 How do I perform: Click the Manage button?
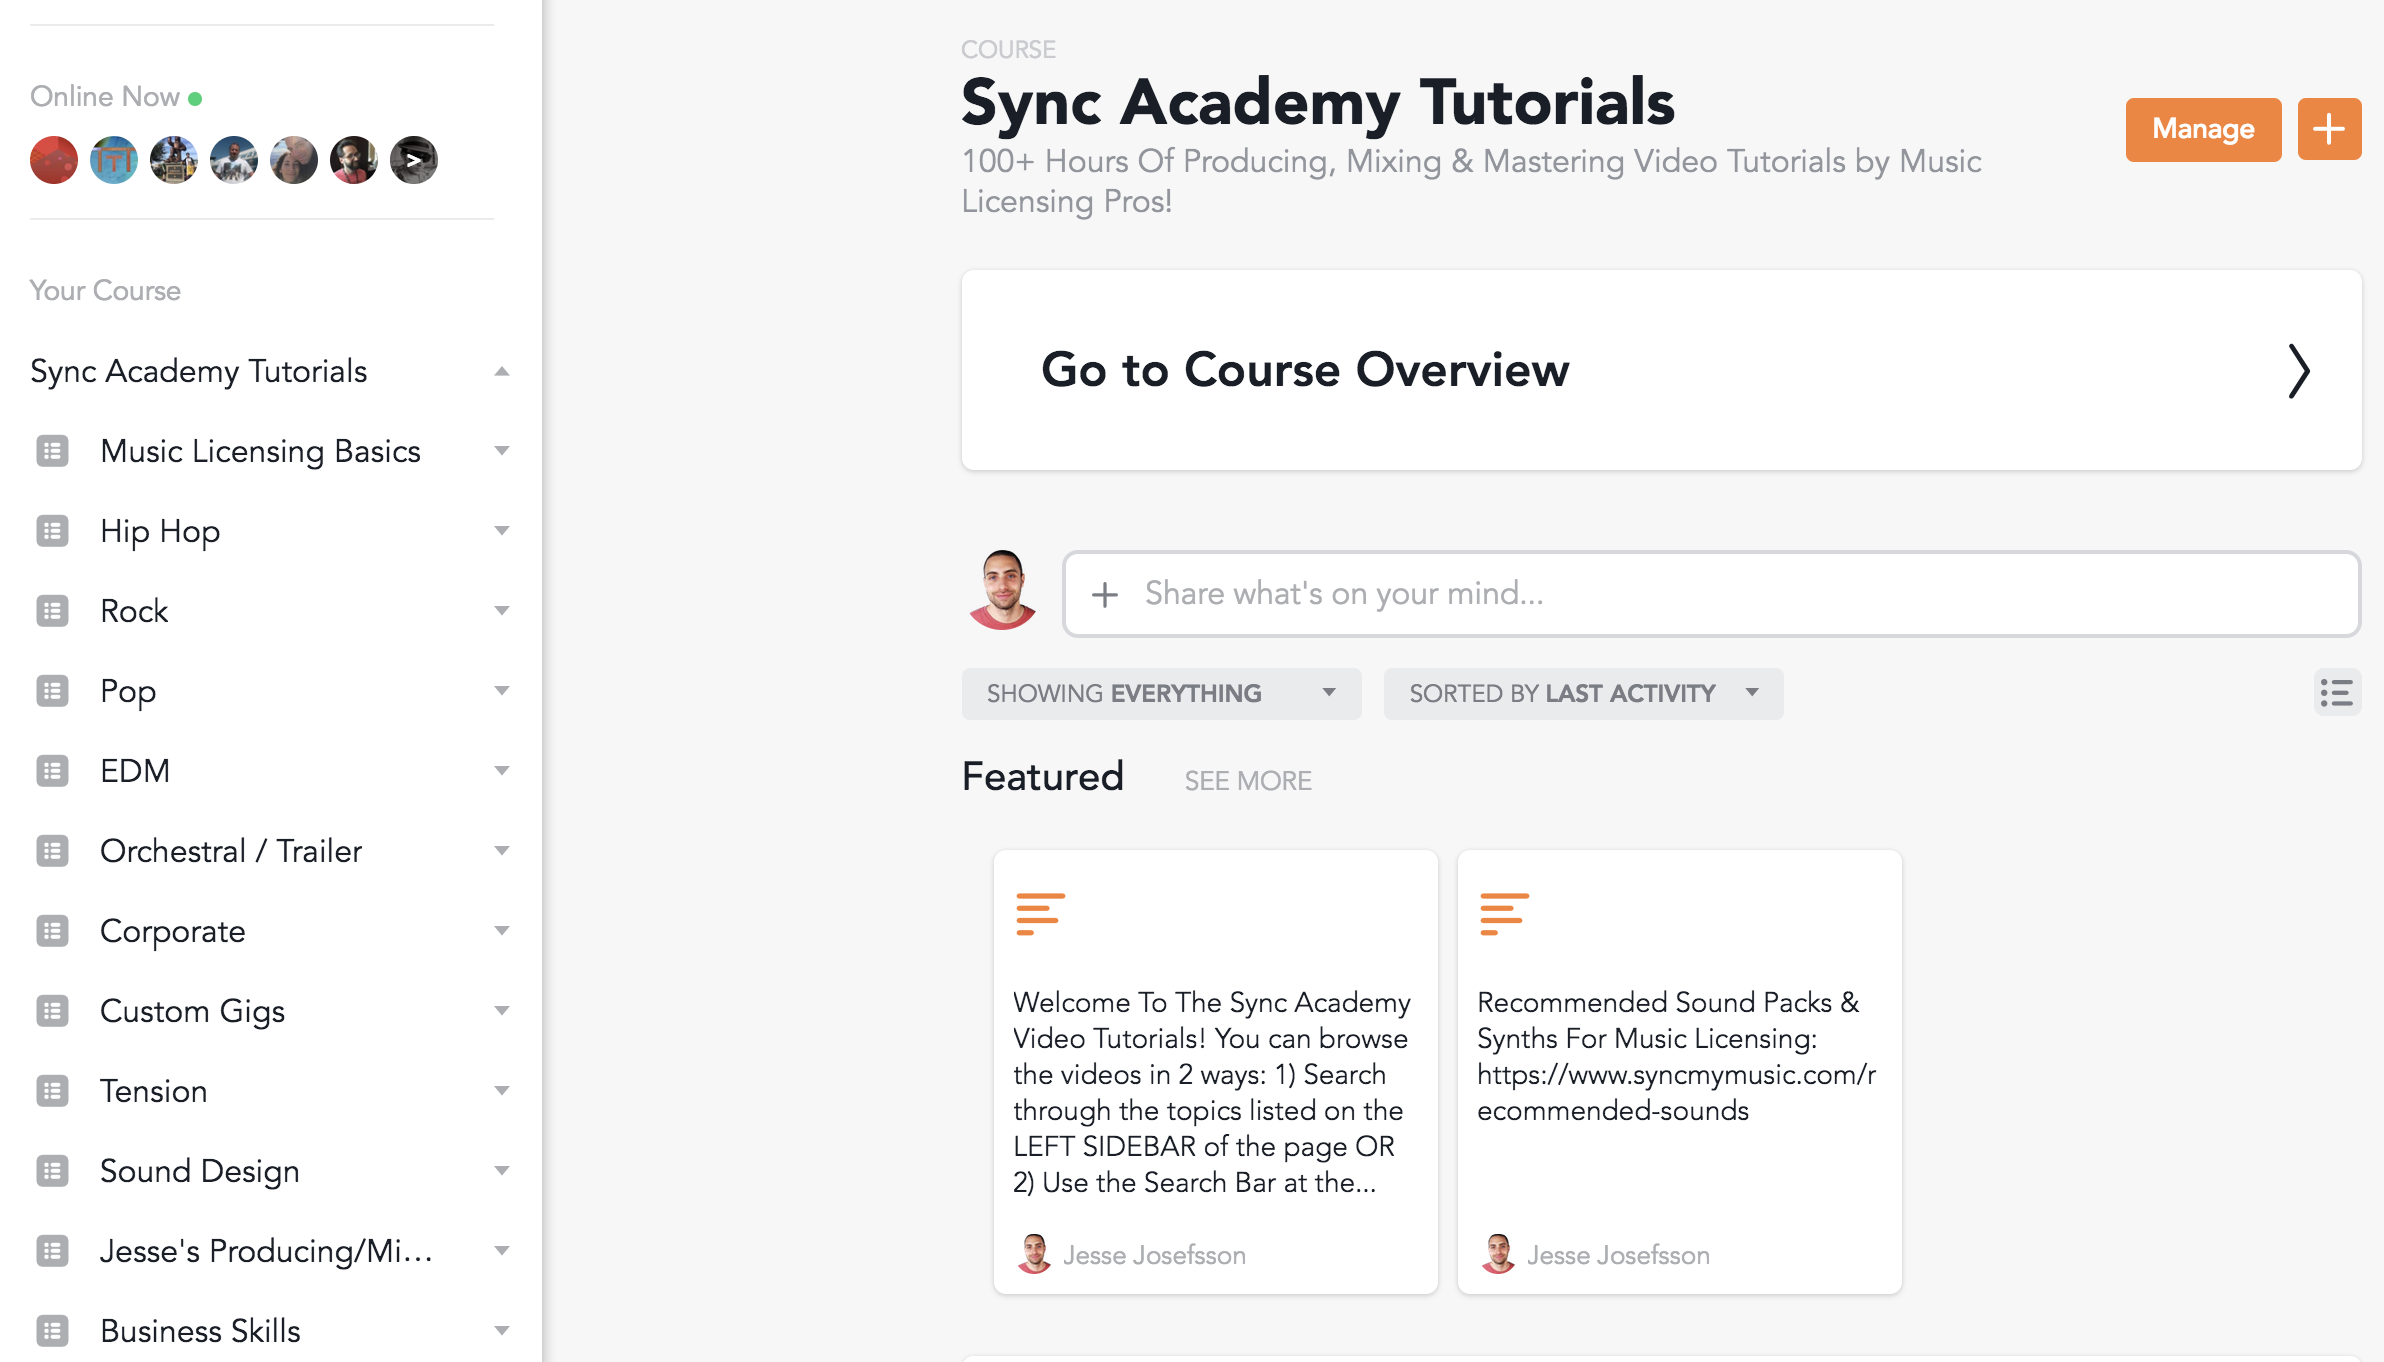[x=2203, y=129]
